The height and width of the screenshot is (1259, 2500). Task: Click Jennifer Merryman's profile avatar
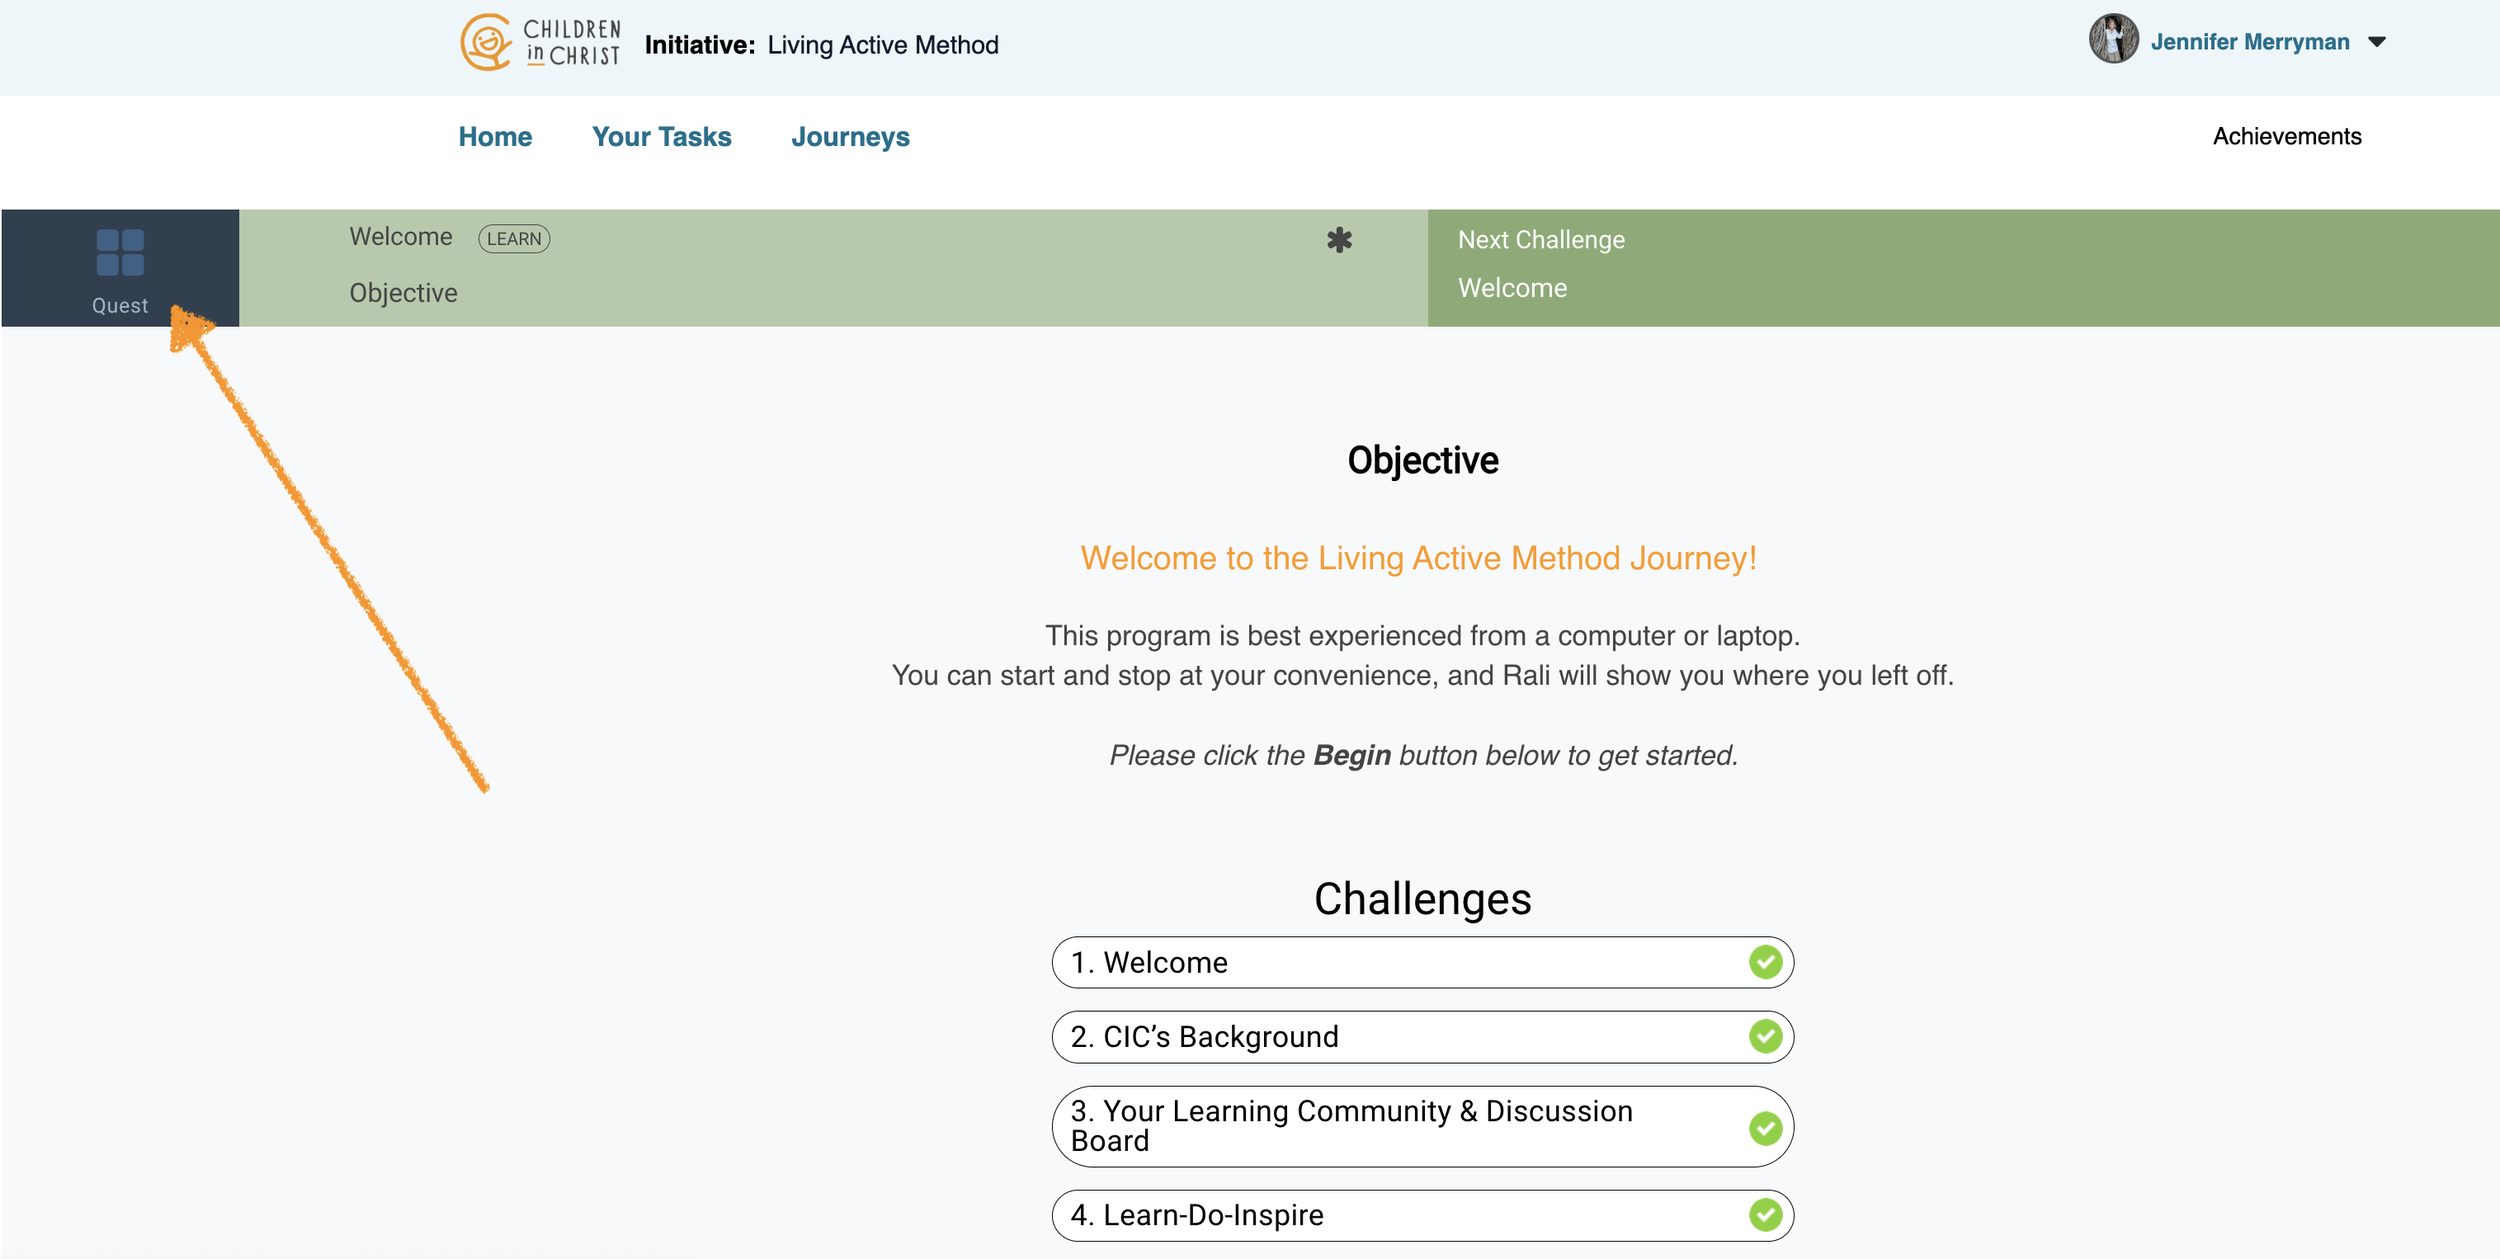click(2113, 40)
